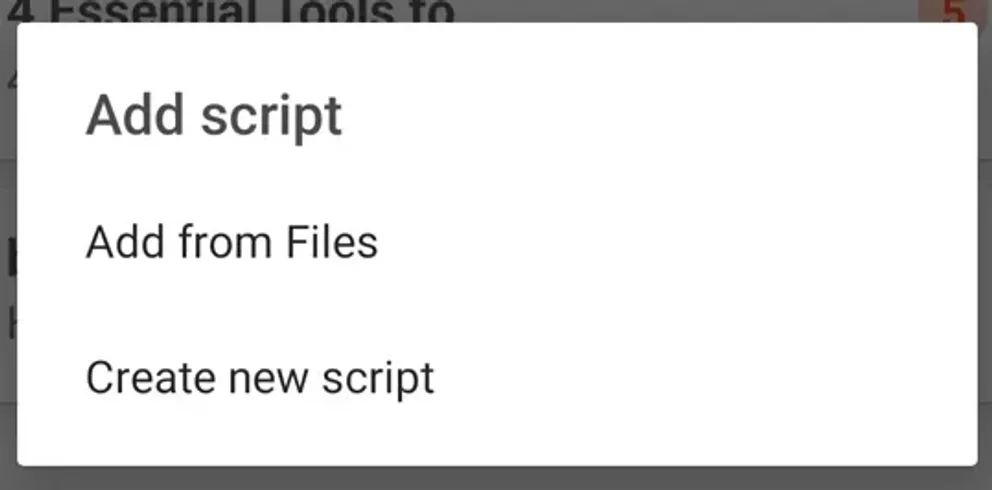Select the Add from Files option

click(x=232, y=243)
